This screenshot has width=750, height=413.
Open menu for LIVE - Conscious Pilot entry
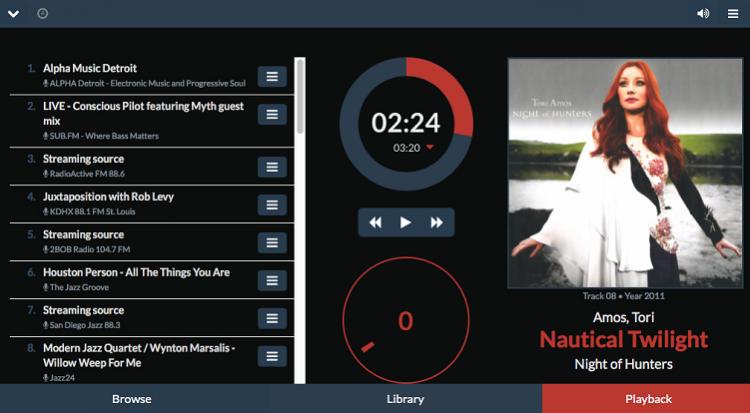272,114
